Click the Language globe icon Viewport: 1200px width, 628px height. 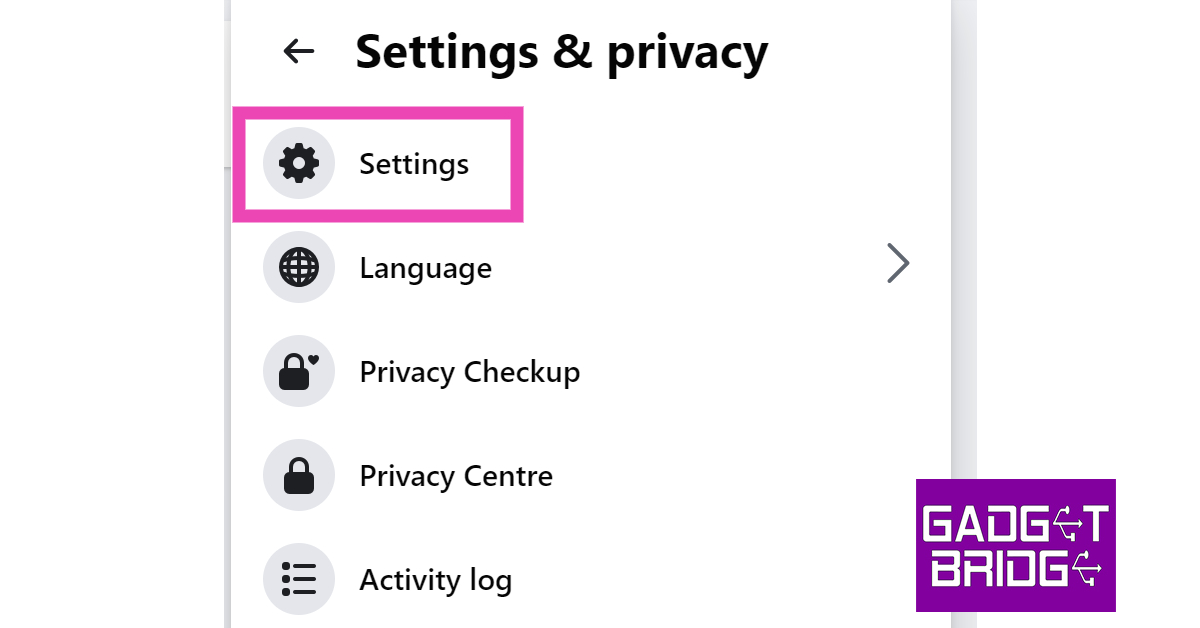(x=298, y=267)
